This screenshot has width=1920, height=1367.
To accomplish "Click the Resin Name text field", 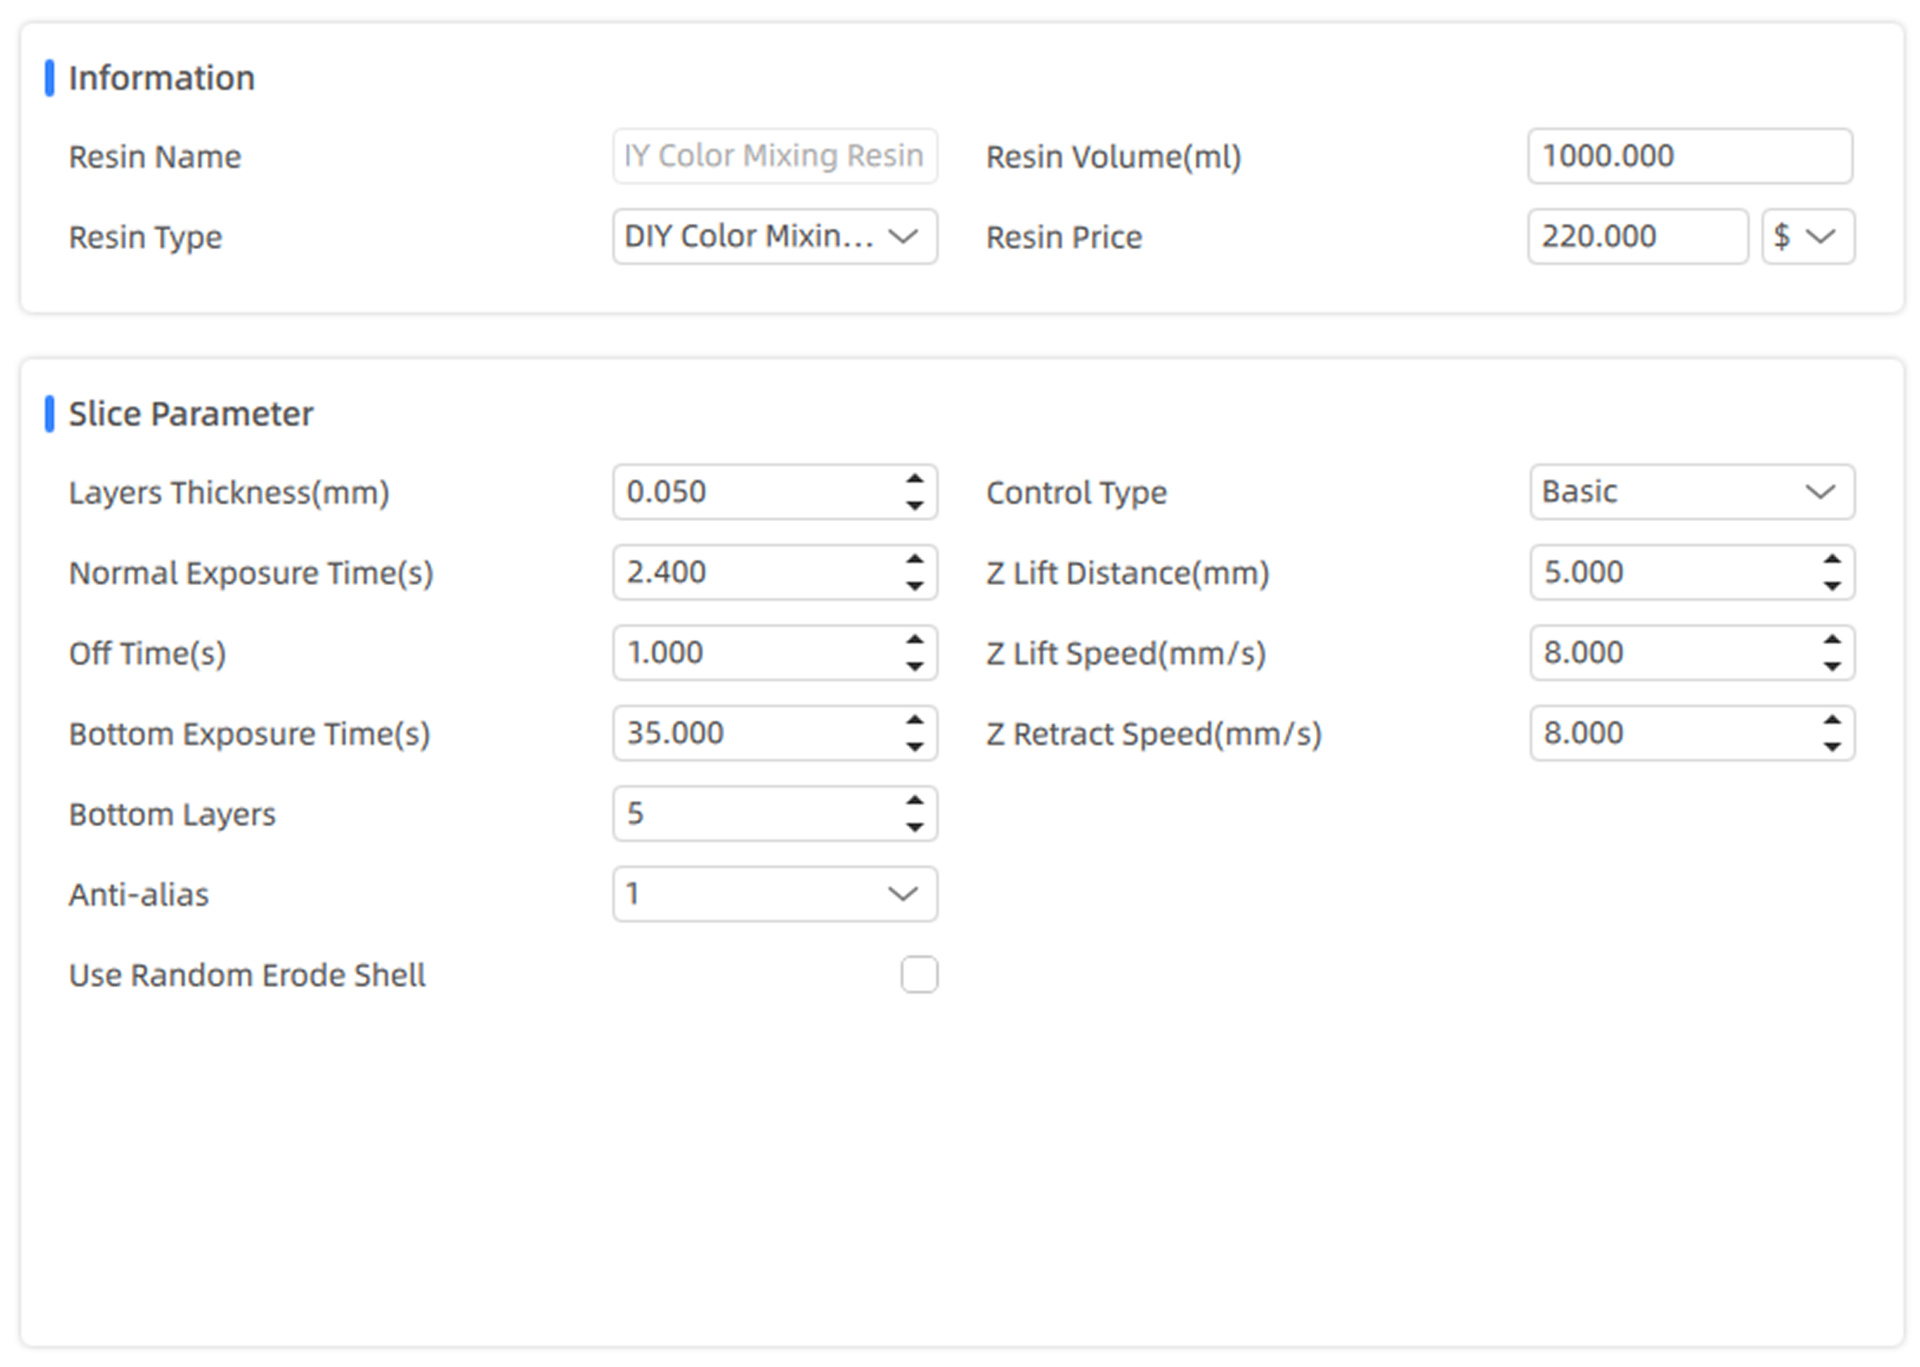I will click(x=774, y=156).
